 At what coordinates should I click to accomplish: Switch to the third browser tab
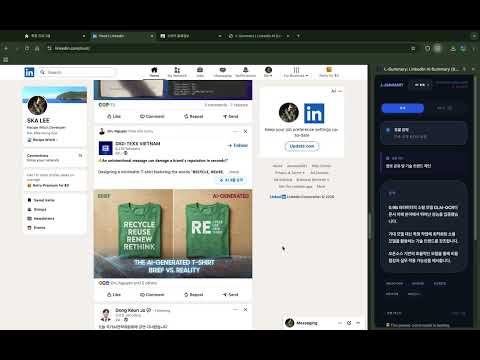[190, 36]
